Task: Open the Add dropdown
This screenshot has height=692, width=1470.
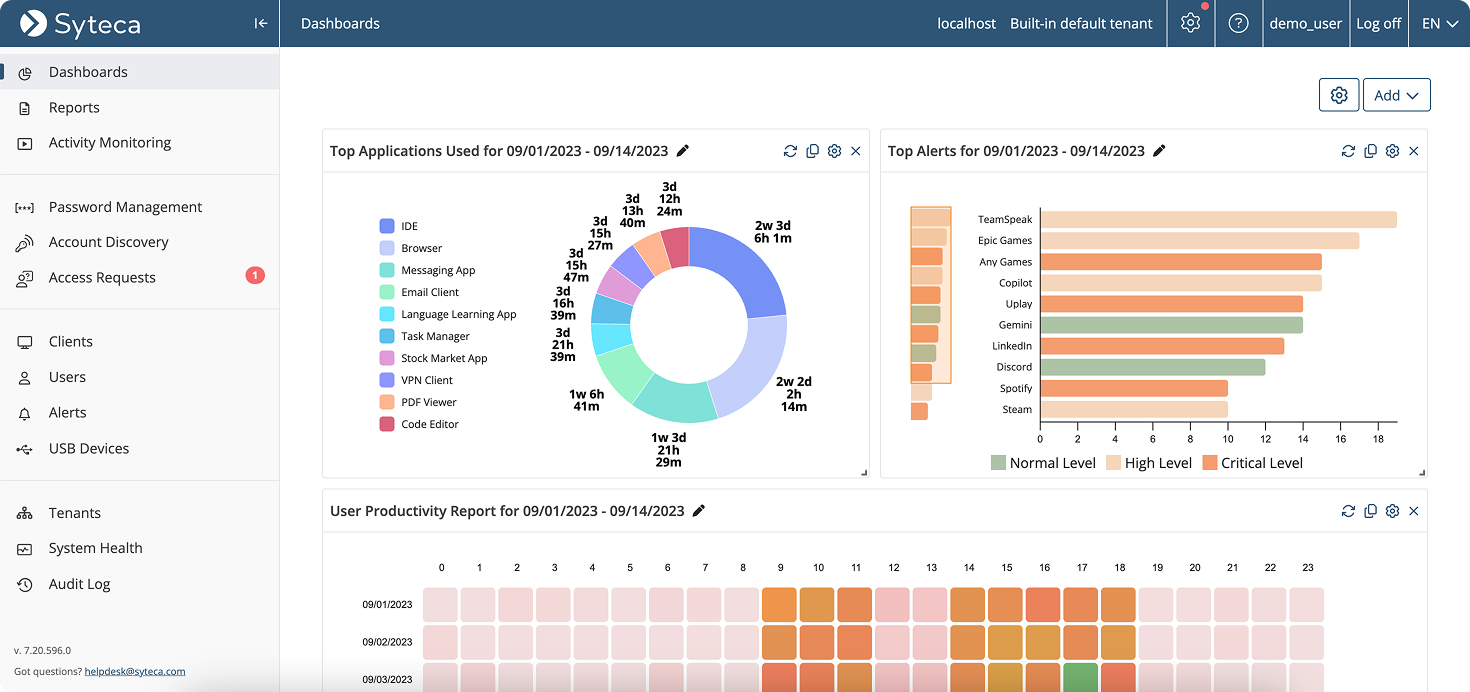Action: pos(1396,95)
